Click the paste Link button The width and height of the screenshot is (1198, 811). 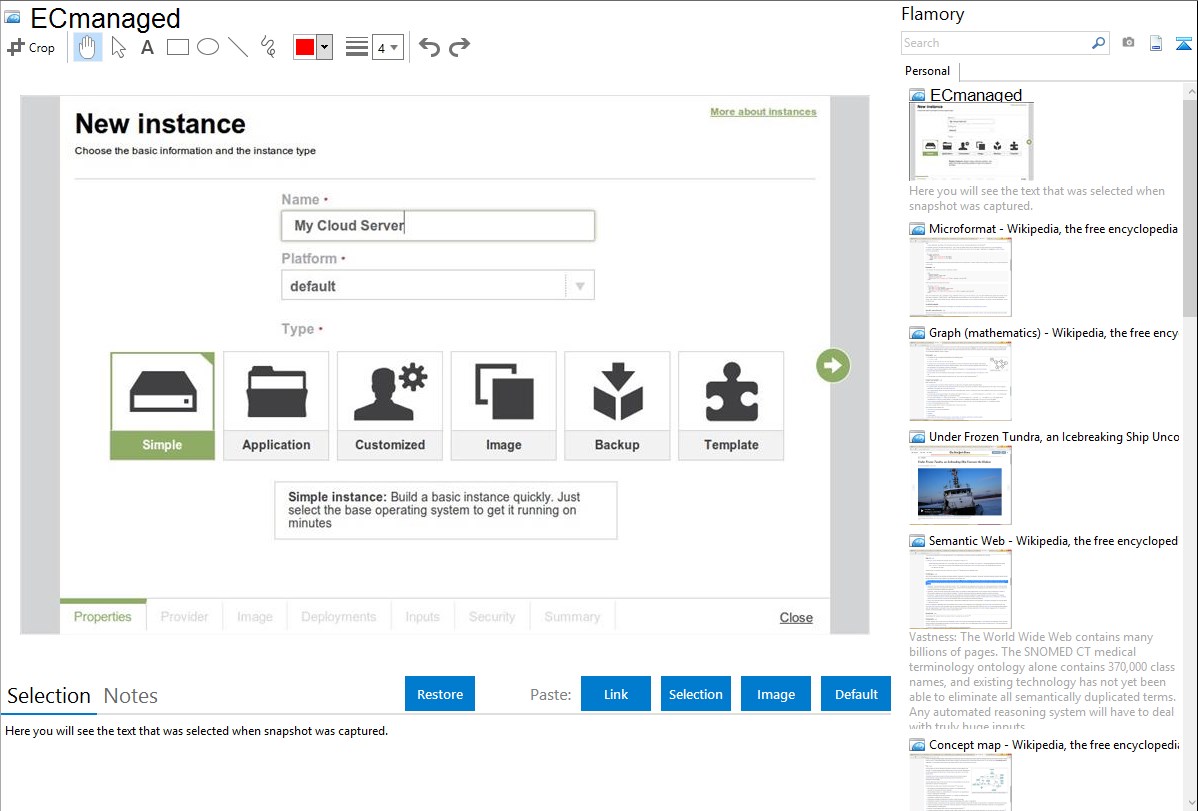(616, 694)
